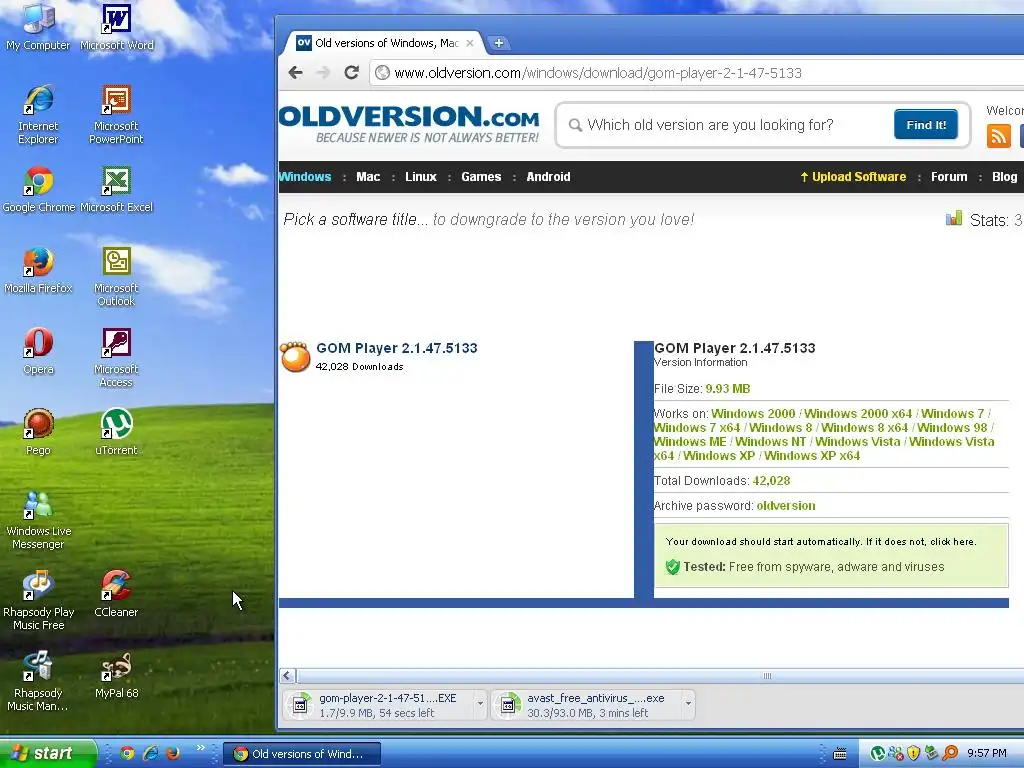Open the Opera desktop icon

[x=38, y=351]
